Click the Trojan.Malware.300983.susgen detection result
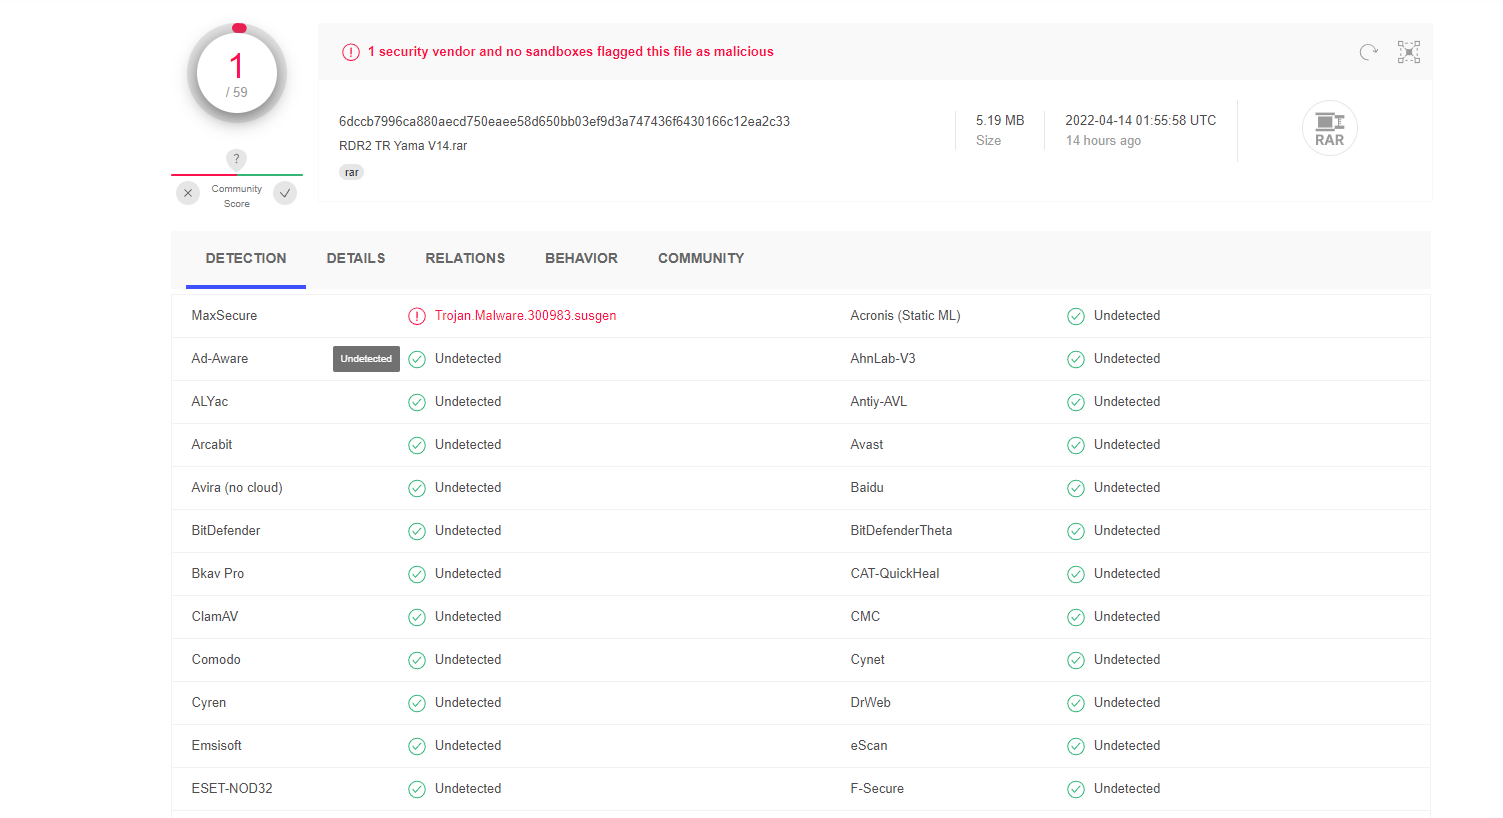Viewport: 1503px width, 818px height. coord(525,316)
